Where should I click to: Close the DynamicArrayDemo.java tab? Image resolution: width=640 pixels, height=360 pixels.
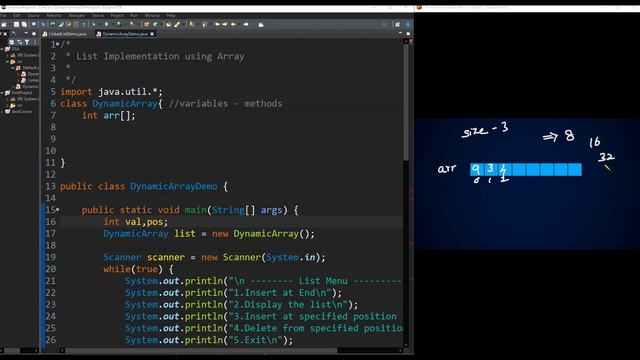[152, 34]
